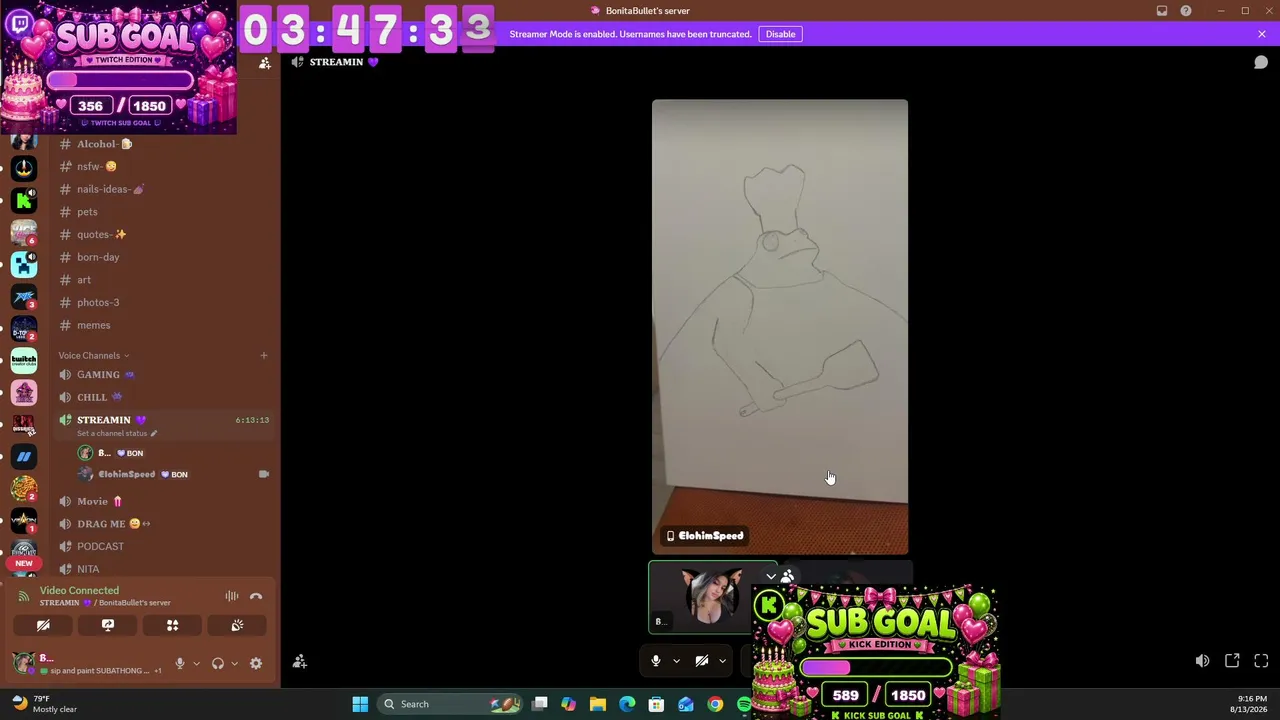
Task: Open the Discord help icon
Action: pos(1186,11)
